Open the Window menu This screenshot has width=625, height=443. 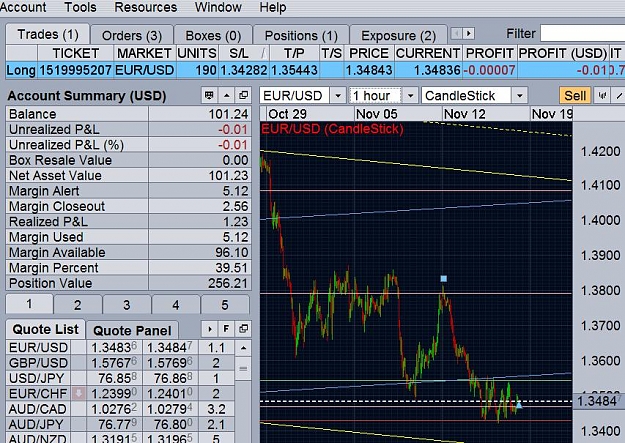click(x=218, y=7)
